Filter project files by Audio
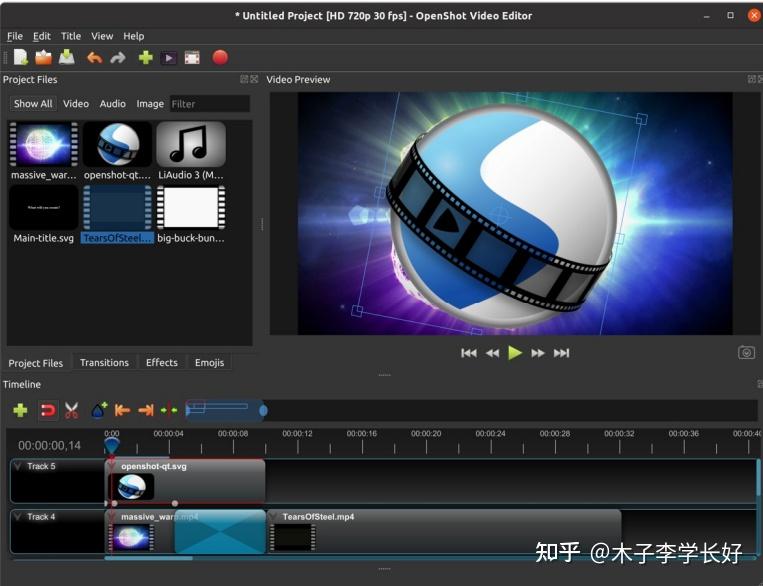 coord(112,104)
